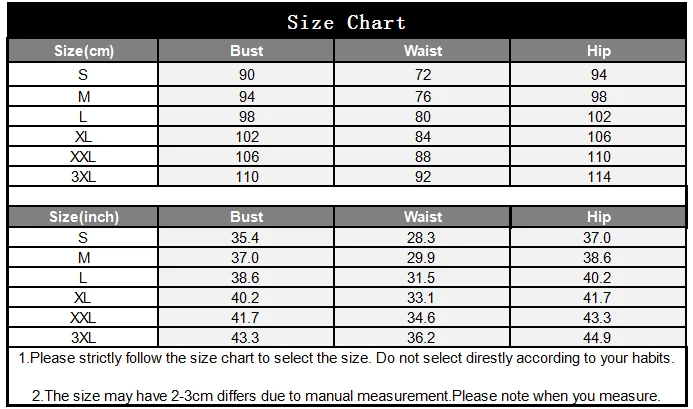Viewport: 693px width, 409px height.
Task: Click the inch Hip value 44.9
Action: [597, 337]
